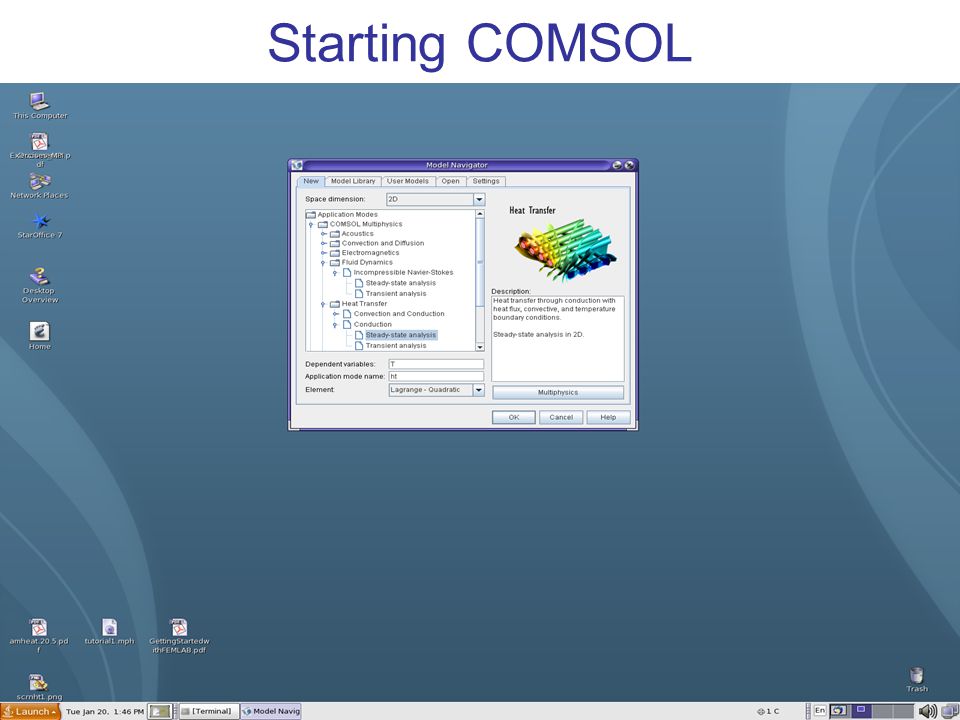Switch to the Model Library tab
The width and height of the screenshot is (960, 720).
(353, 181)
